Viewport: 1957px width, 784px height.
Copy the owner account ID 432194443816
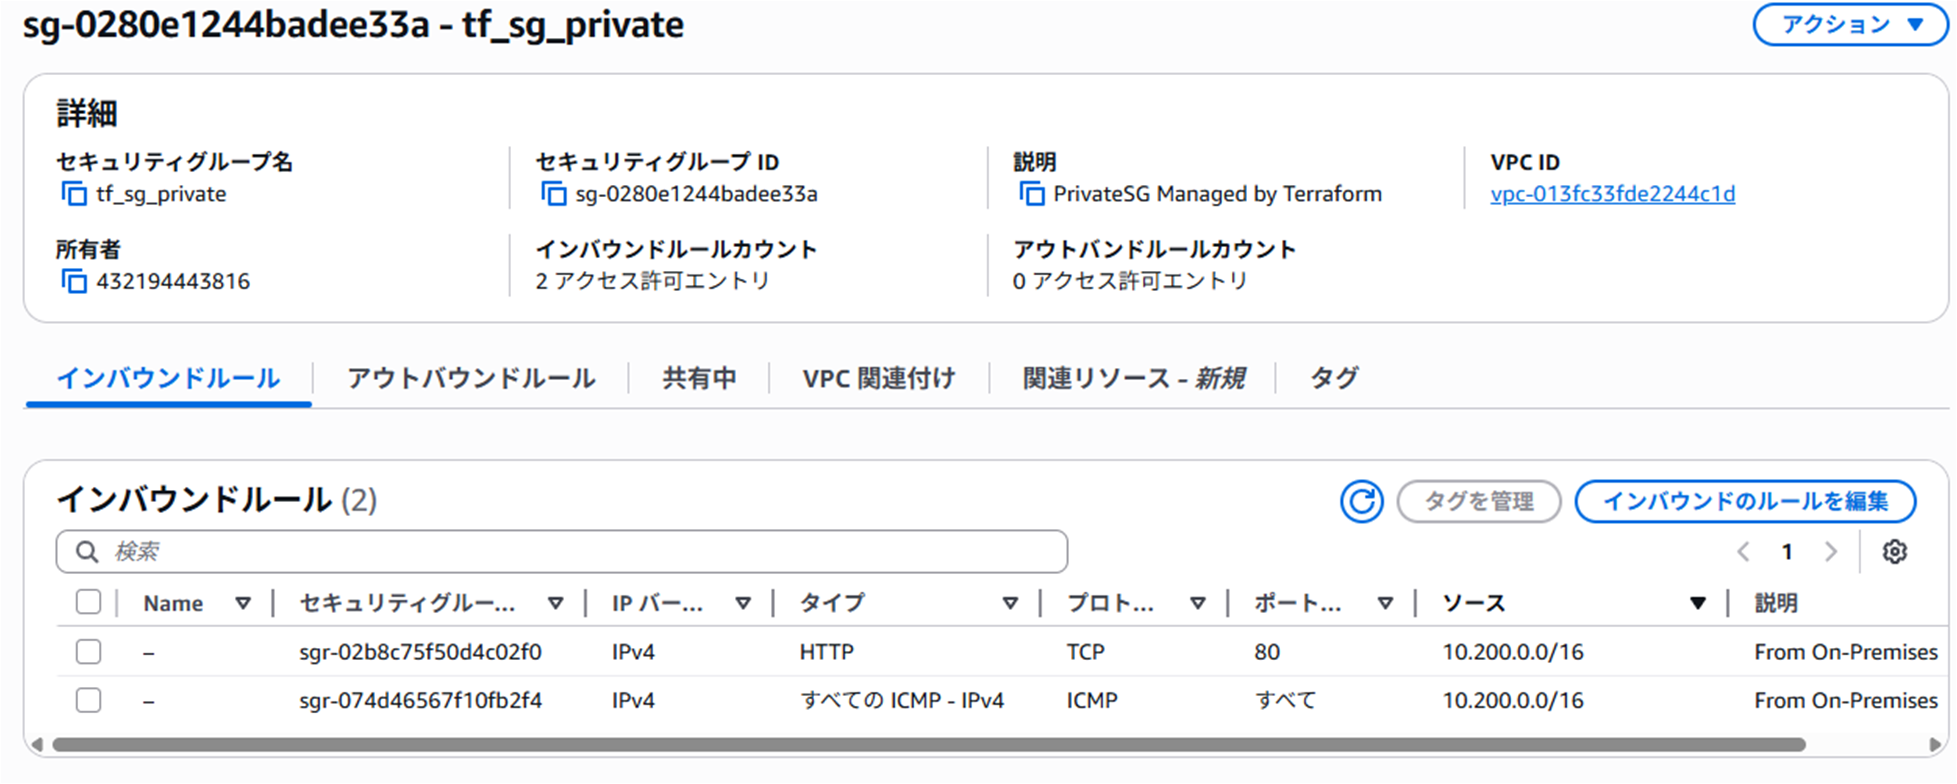[74, 281]
